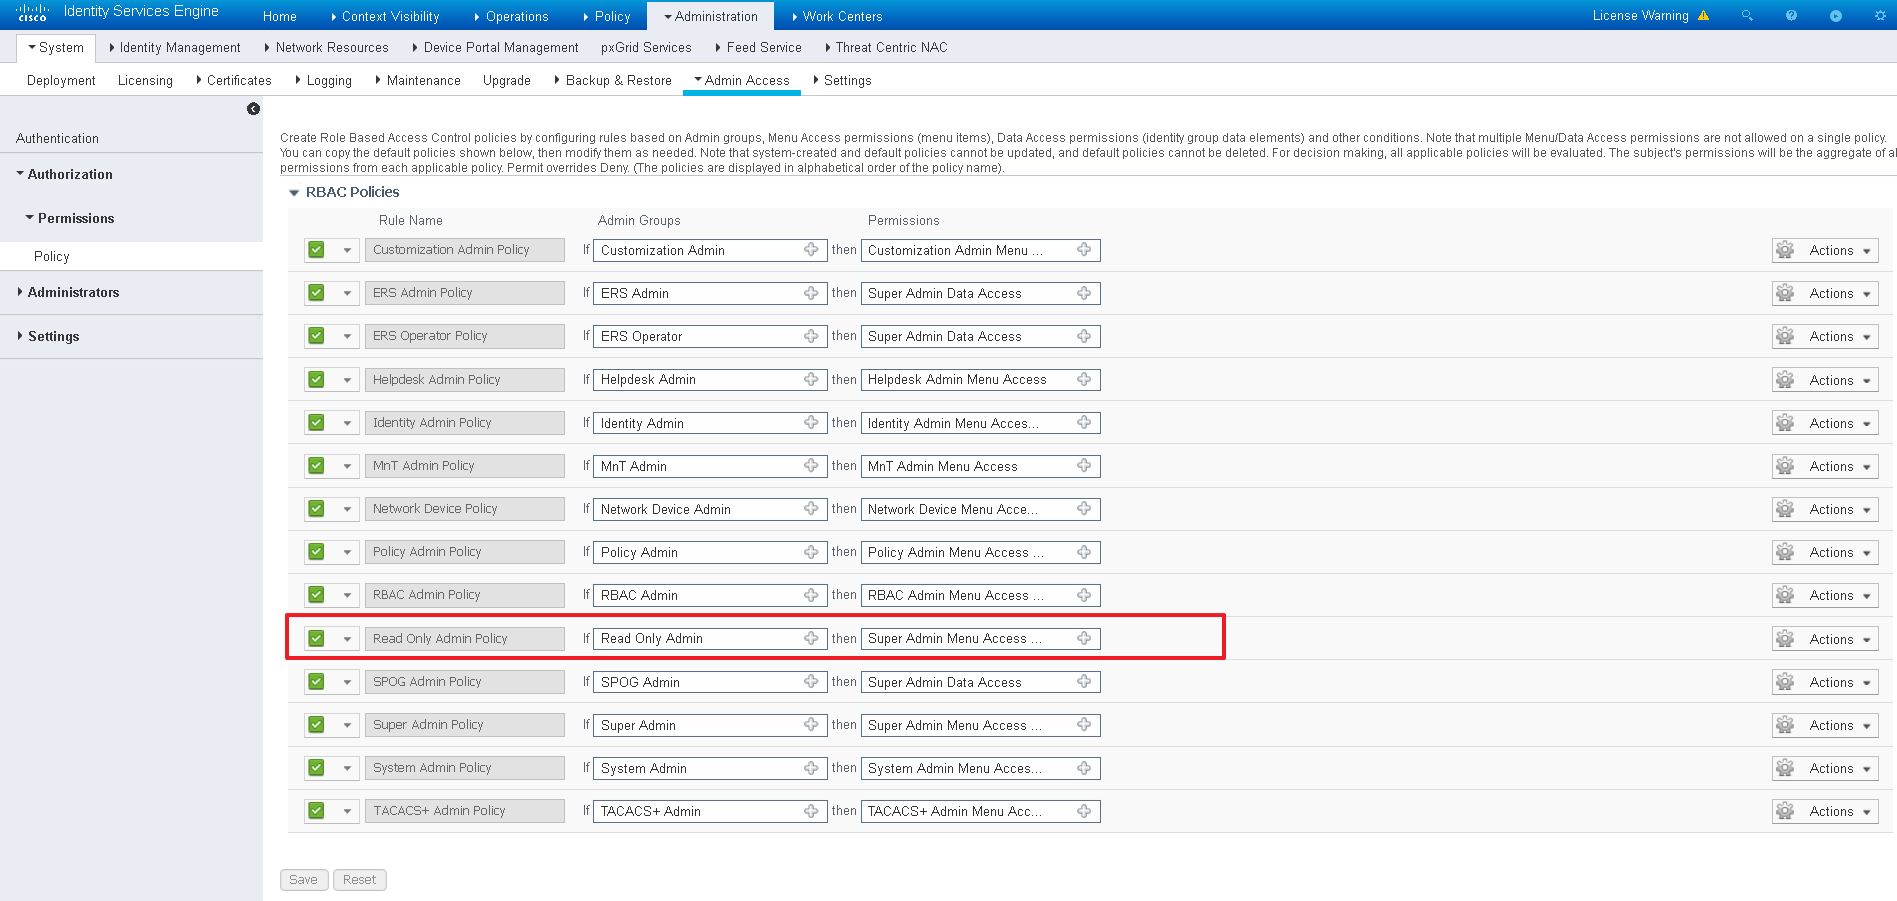Click gear icon for Identity Admin Policy row
Viewport: 1897px width, 901px height.
pos(1785,423)
